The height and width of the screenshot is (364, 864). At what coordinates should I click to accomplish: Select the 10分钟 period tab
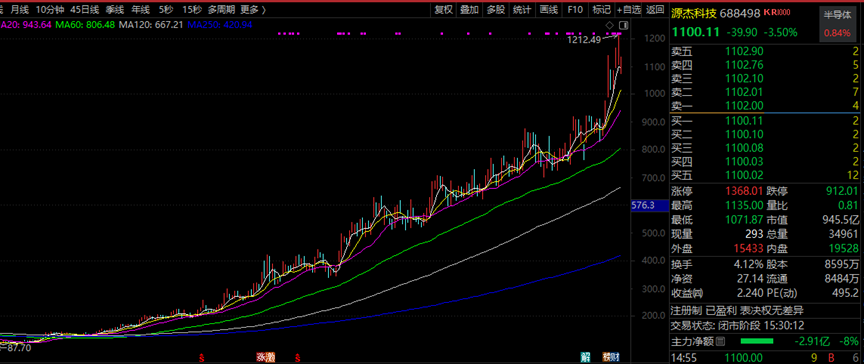(49, 9)
